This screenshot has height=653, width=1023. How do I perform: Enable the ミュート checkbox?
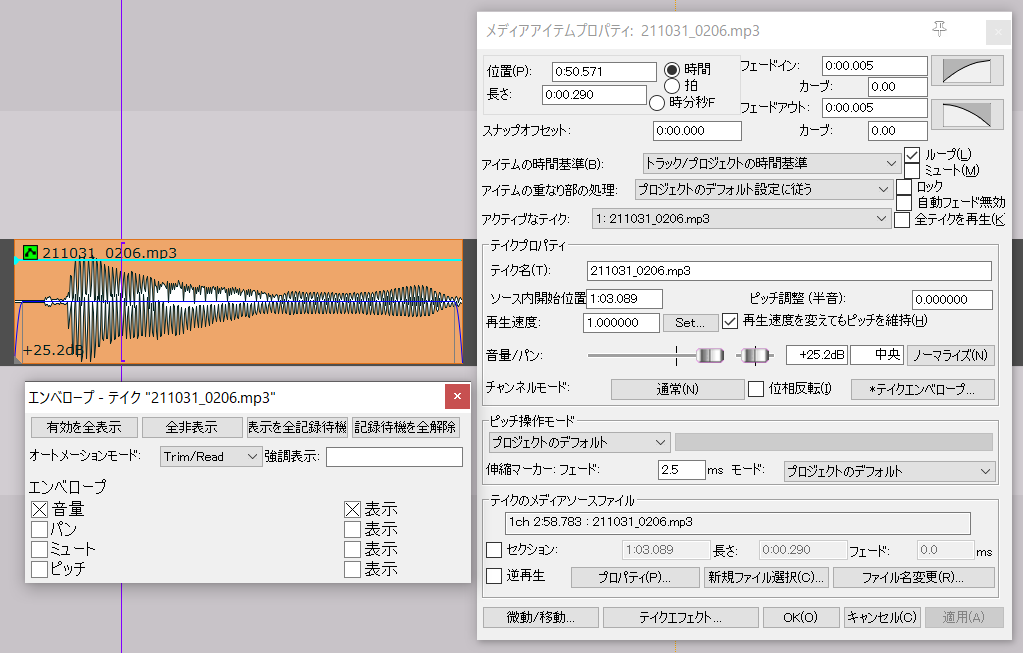(911, 169)
